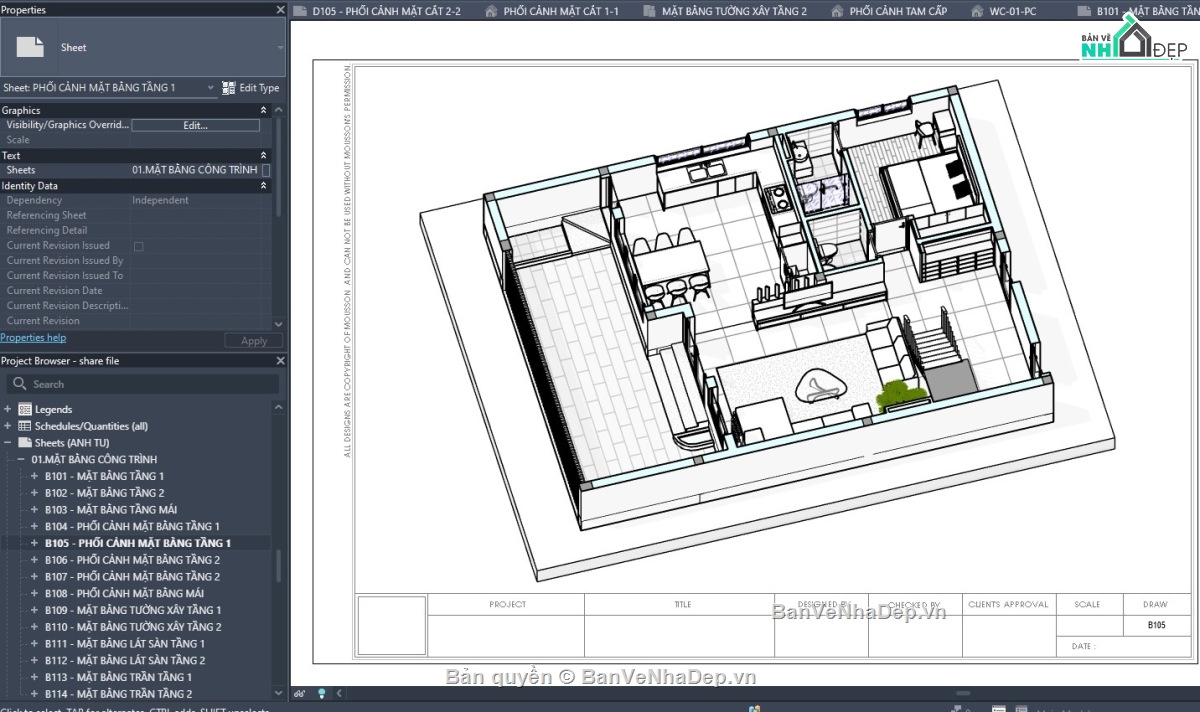Click the canvas horizontal scroll-left arrow
This screenshot has height=712, width=1200.
click(x=339, y=693)
